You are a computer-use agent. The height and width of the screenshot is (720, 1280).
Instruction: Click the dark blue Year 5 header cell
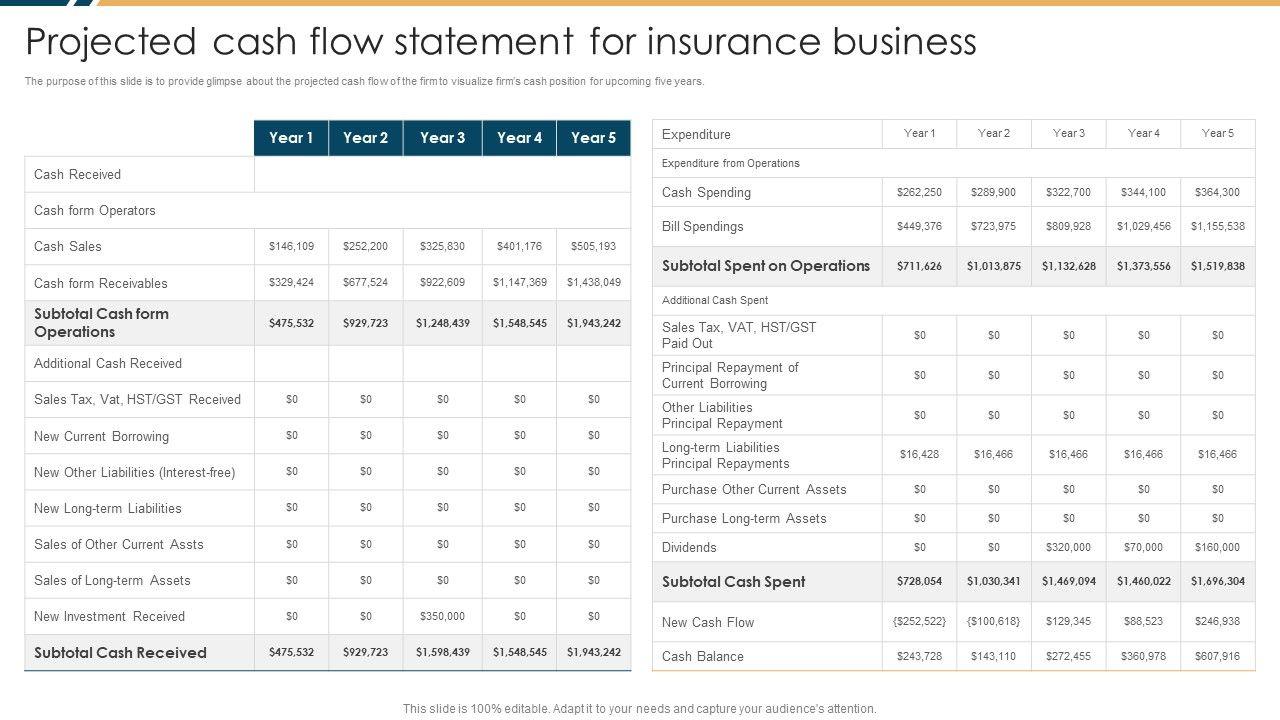coord(593,138)
